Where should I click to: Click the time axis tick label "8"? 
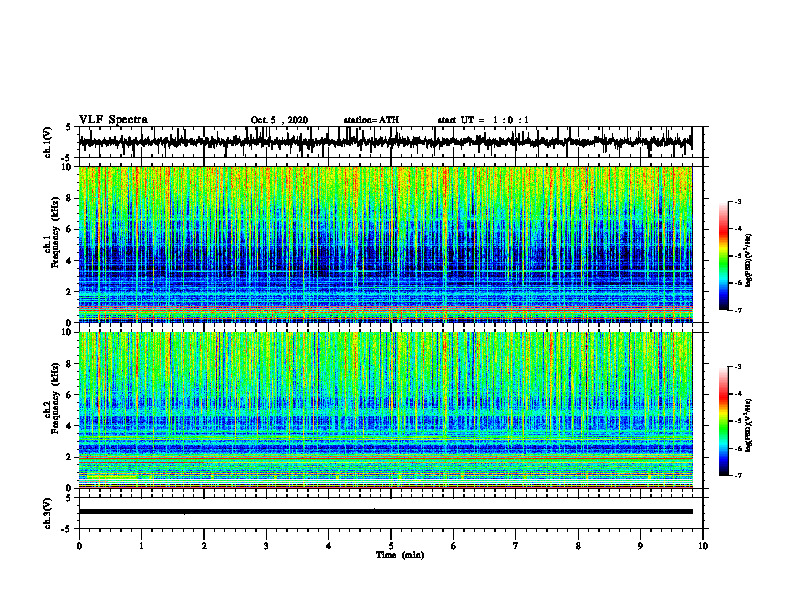pos(578,545)
